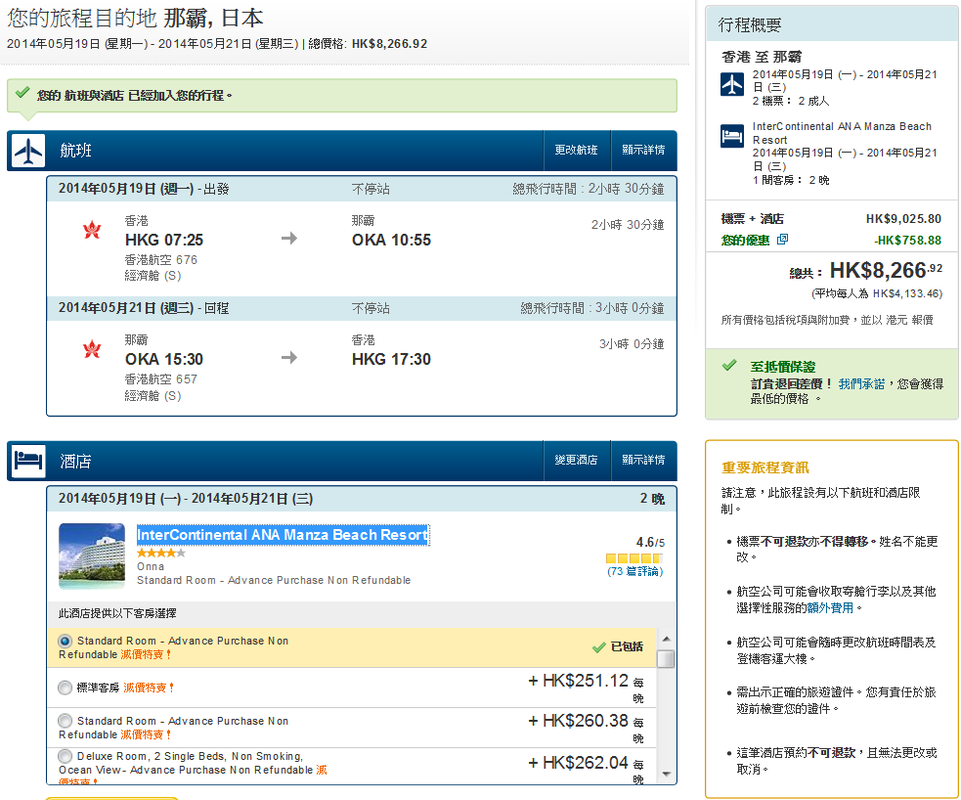This screenshot has width=961, height=800.
Task: Click the airplane icon in 行程概要 sidebar
Action: (x=732, y=84)
